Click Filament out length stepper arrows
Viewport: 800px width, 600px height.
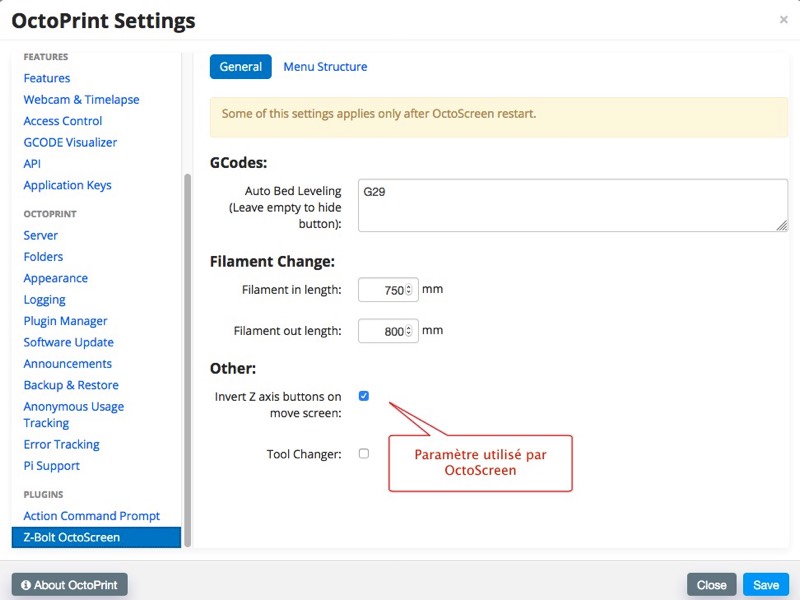pos(409,331)
